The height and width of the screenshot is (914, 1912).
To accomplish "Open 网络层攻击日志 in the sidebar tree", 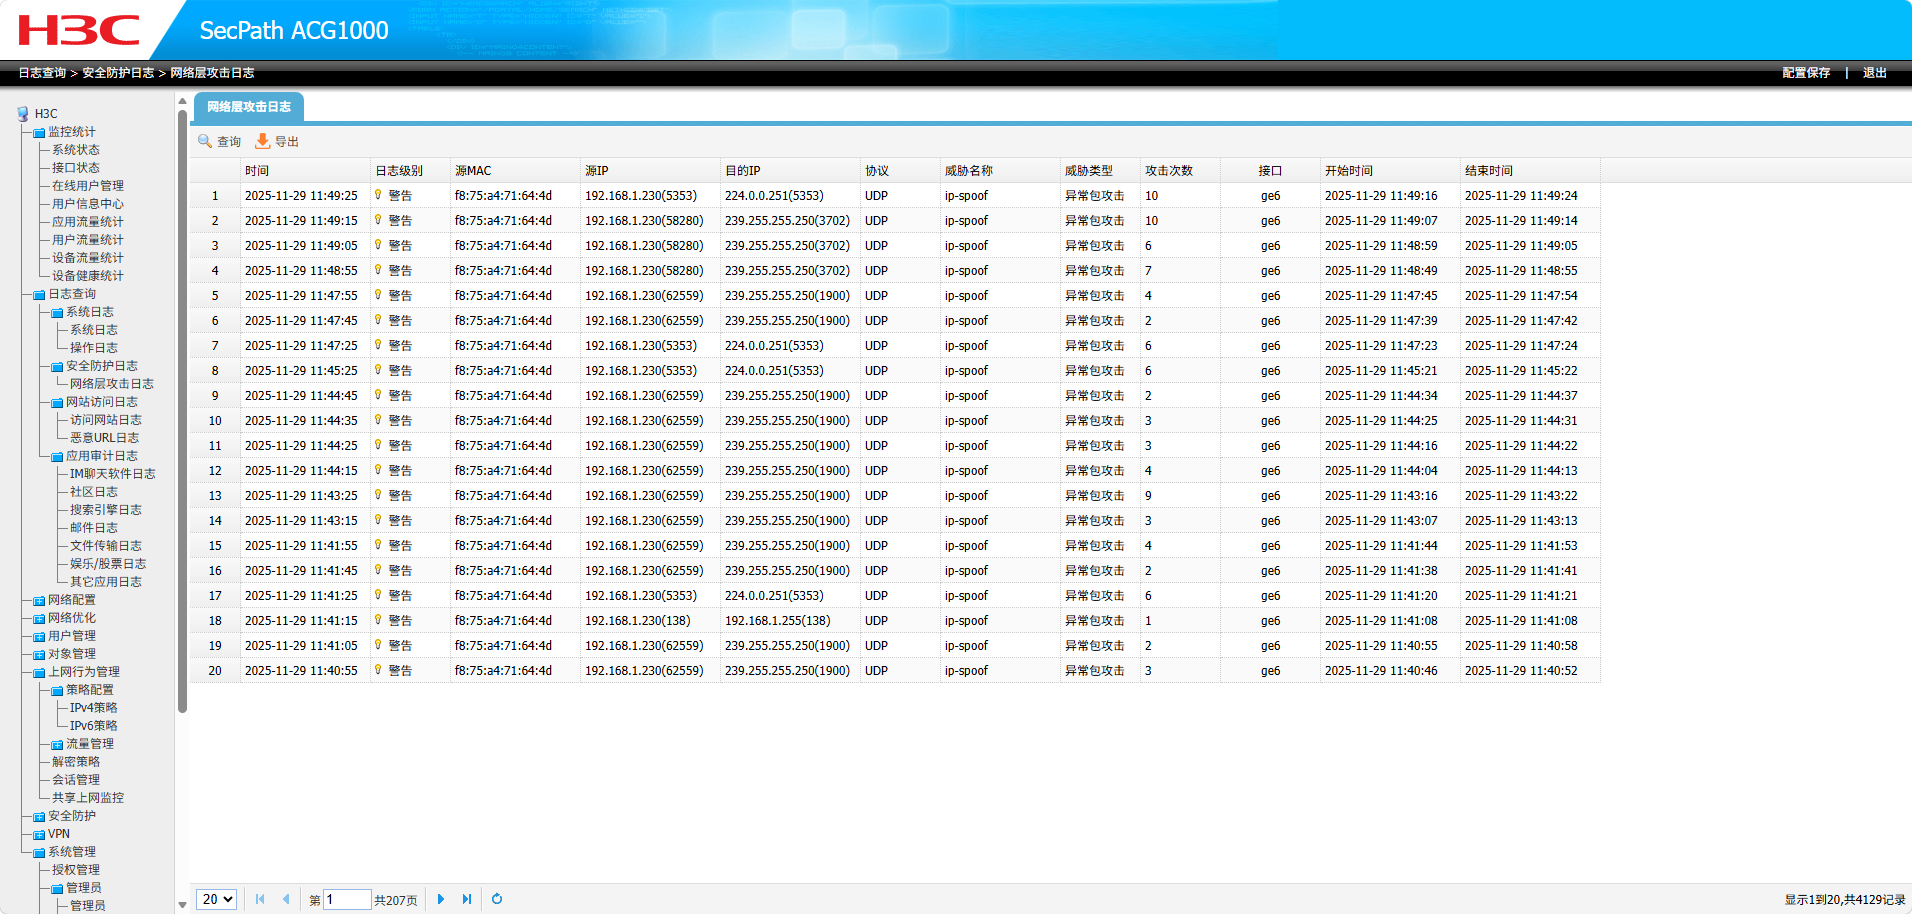I will pos(112,384).
